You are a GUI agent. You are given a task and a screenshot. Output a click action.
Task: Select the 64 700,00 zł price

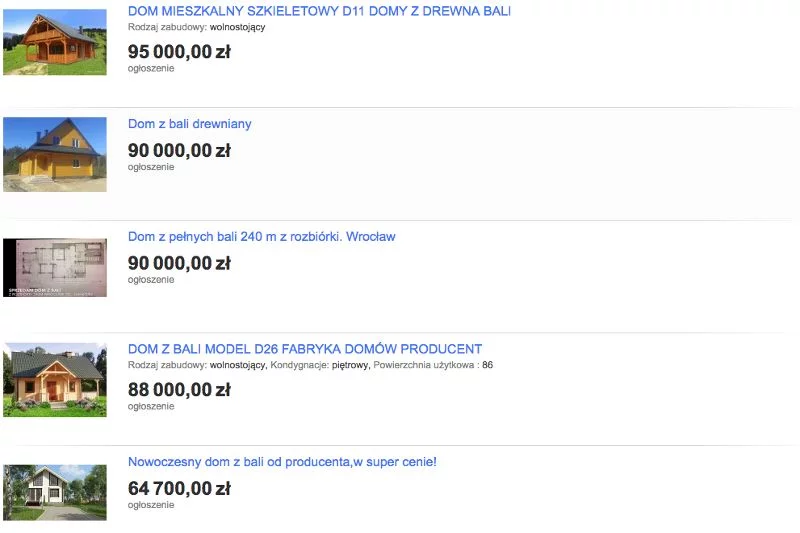pos(179,489)
